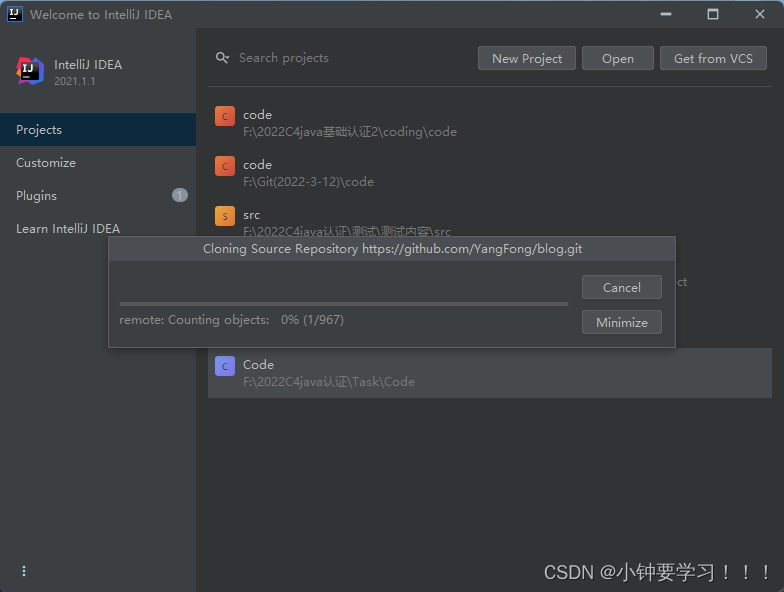Open project at F:\2022C4java基础认证2\coding\code
Viewport: 784px width, 592px height.
click(490, 123)
